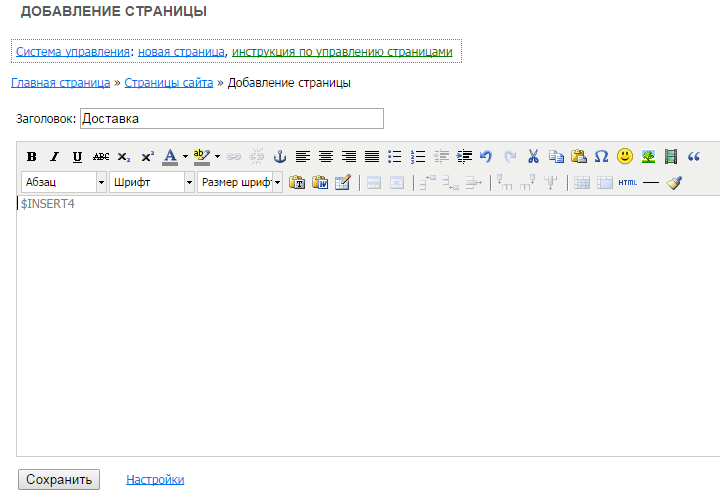Screen dimensions: 720x502
Task: Insert an anchor with anchor icon
Action: 280,157
